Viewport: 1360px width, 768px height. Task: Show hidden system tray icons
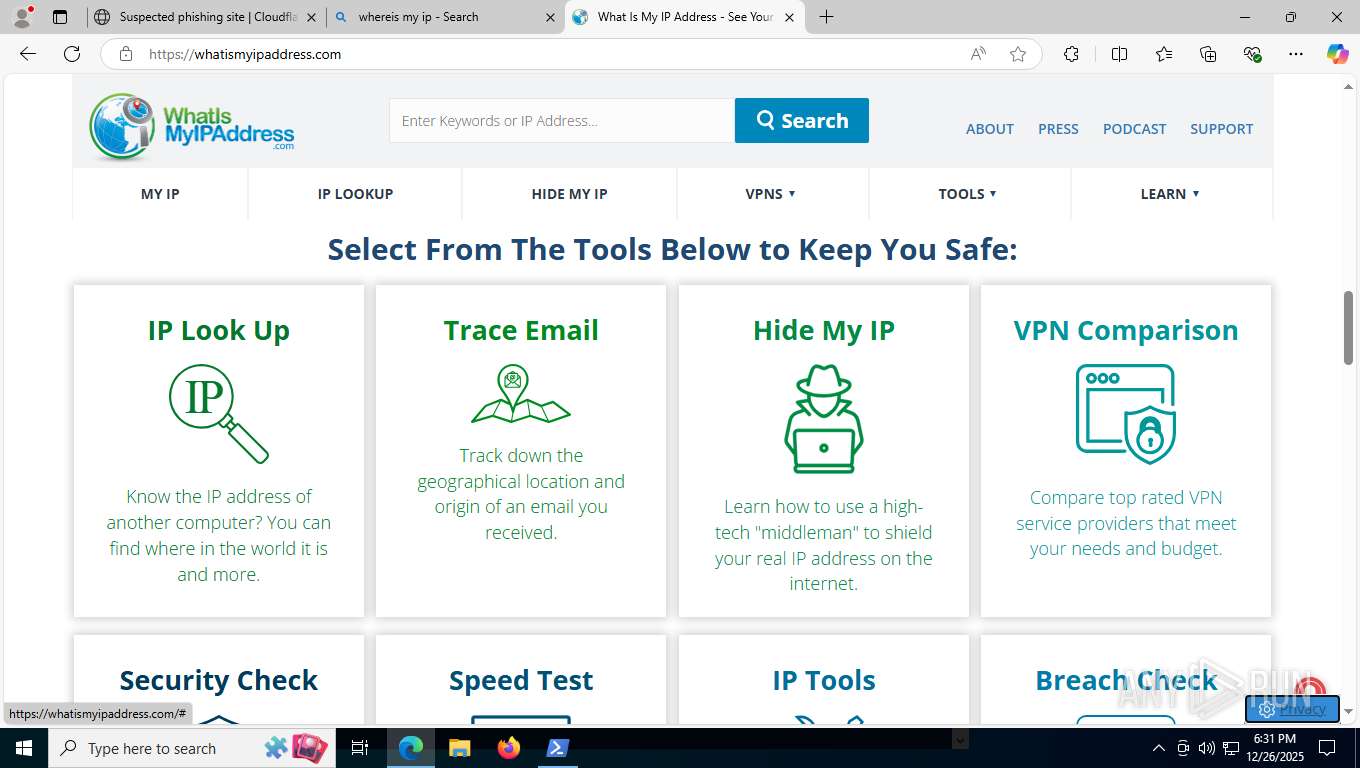pos(1159,748)
